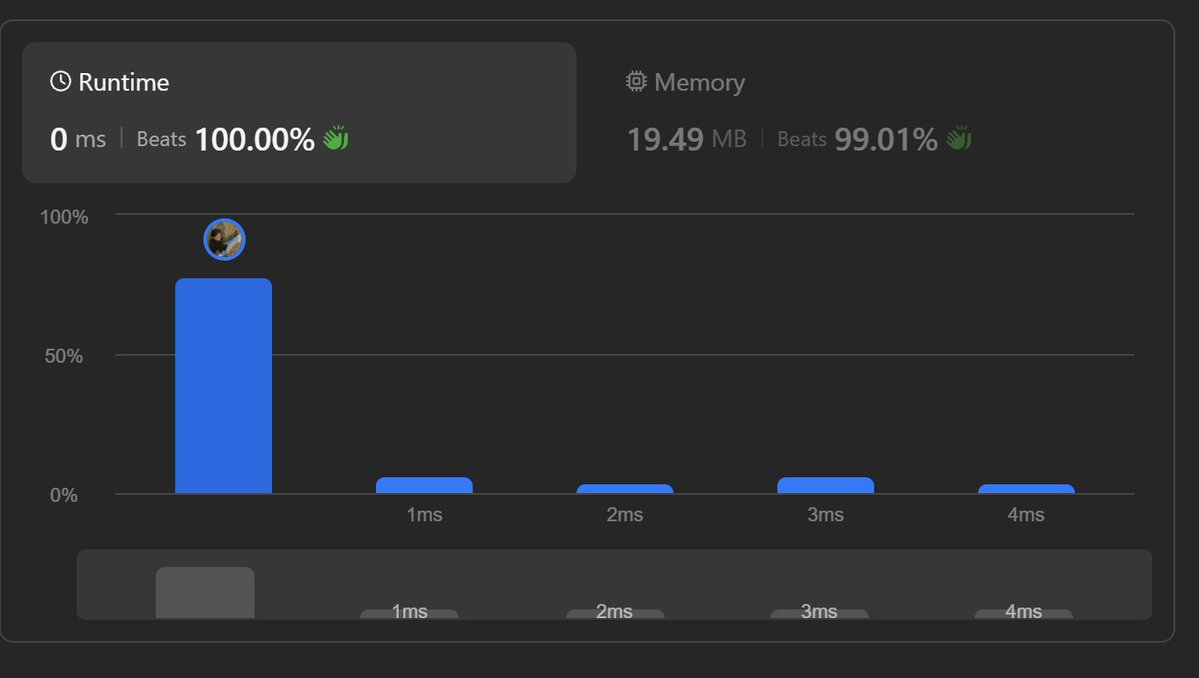1199x678 pixels.
Task: Click the 3ms label under the main chart
Action: pos(826,514)
